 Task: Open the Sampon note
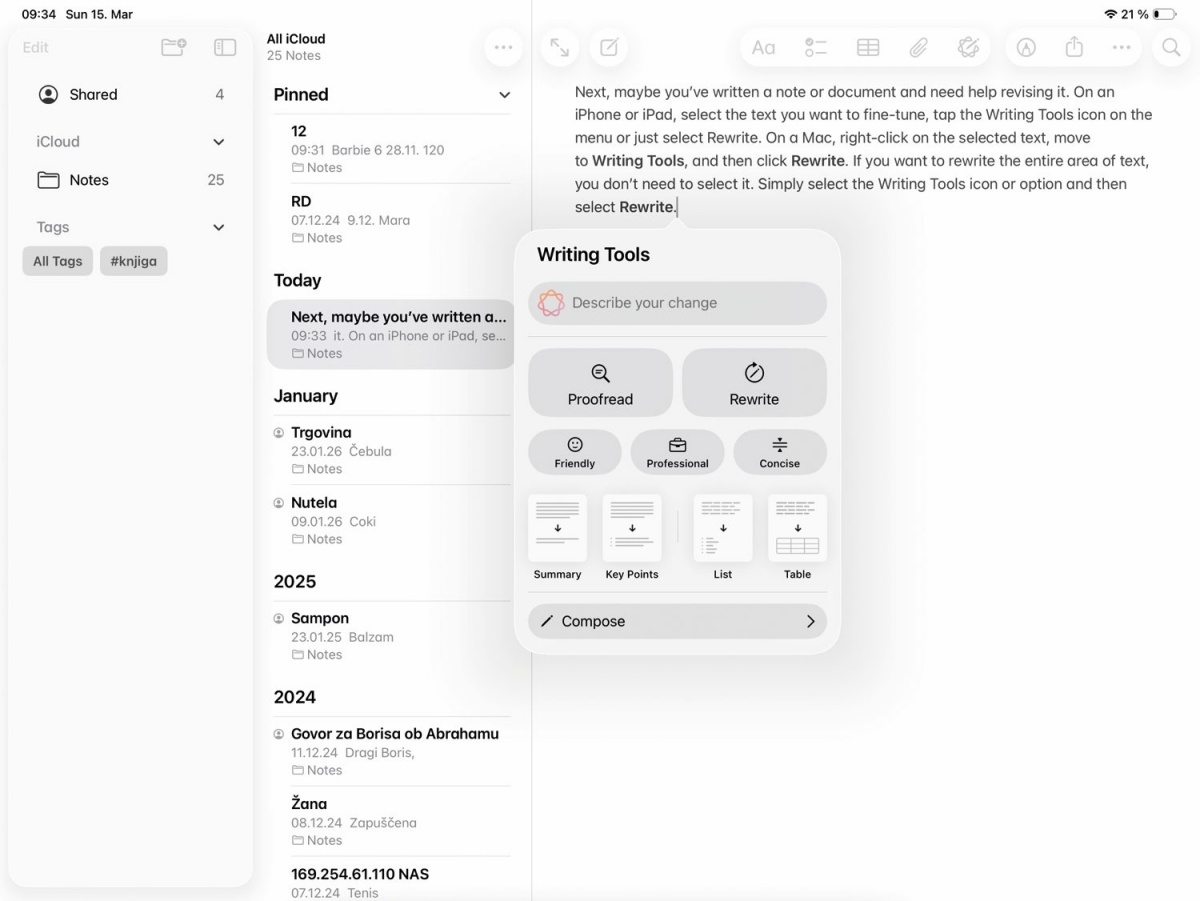coord(391,636)
